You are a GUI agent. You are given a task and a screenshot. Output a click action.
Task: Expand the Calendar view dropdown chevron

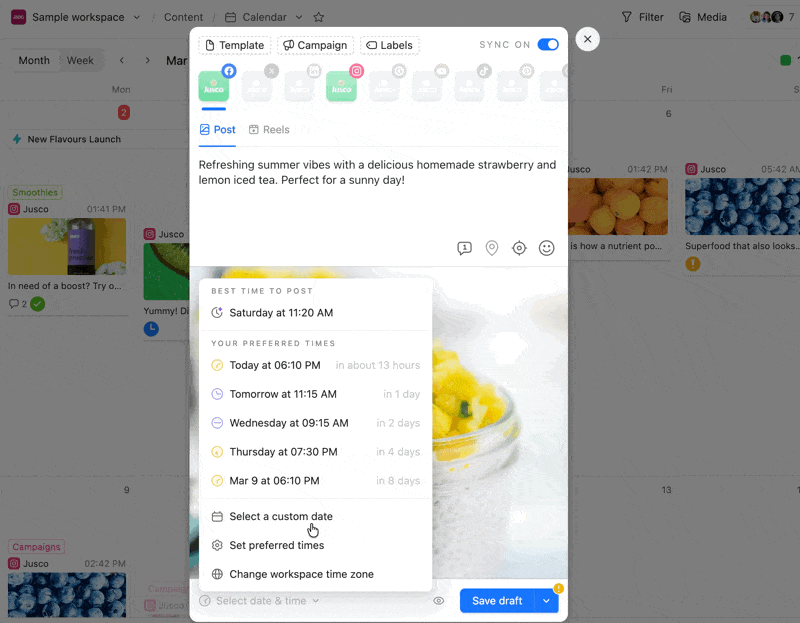point(299,17)
